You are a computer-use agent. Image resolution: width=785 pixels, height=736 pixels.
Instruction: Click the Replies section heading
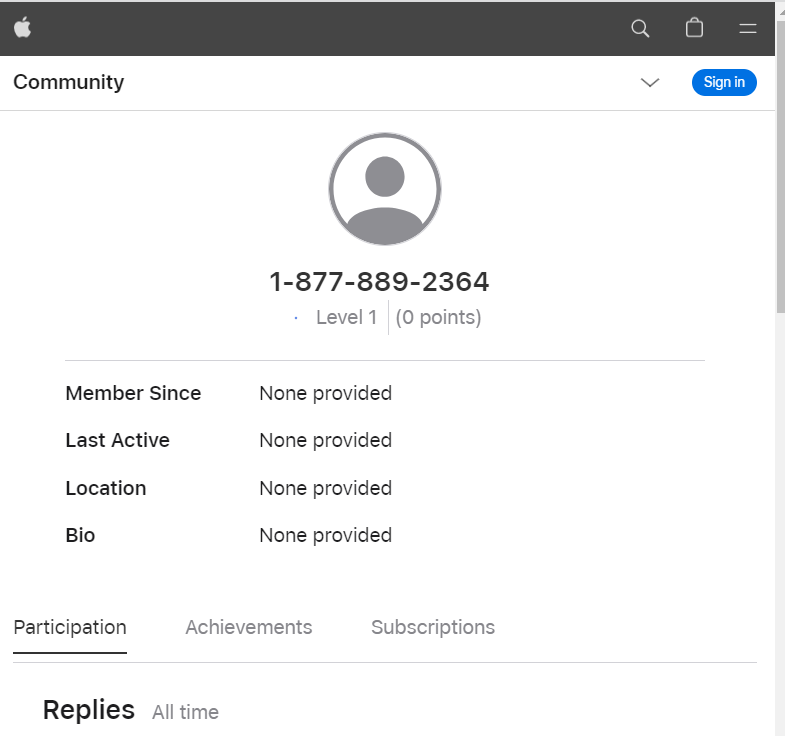tap(89, 710)
